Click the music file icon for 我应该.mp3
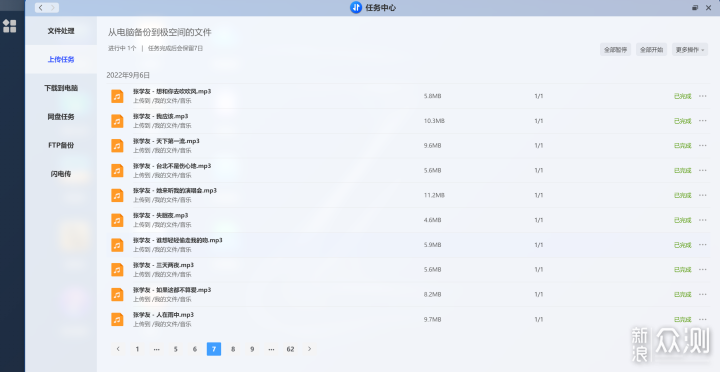Screen dimensions: 720x372 pyautogui.click(x=117, y=121)
